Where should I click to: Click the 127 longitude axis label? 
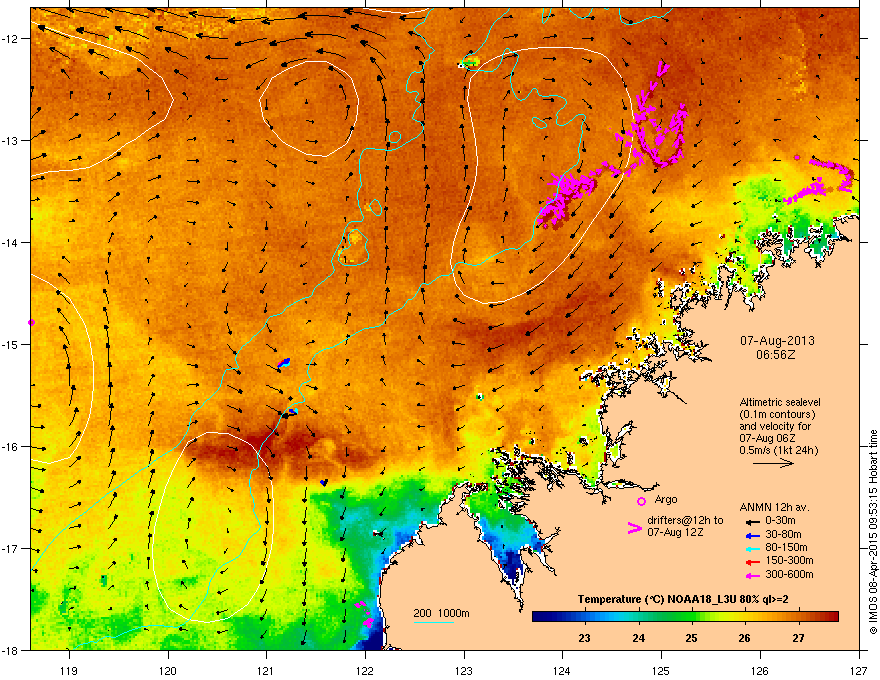coord(859,670)
